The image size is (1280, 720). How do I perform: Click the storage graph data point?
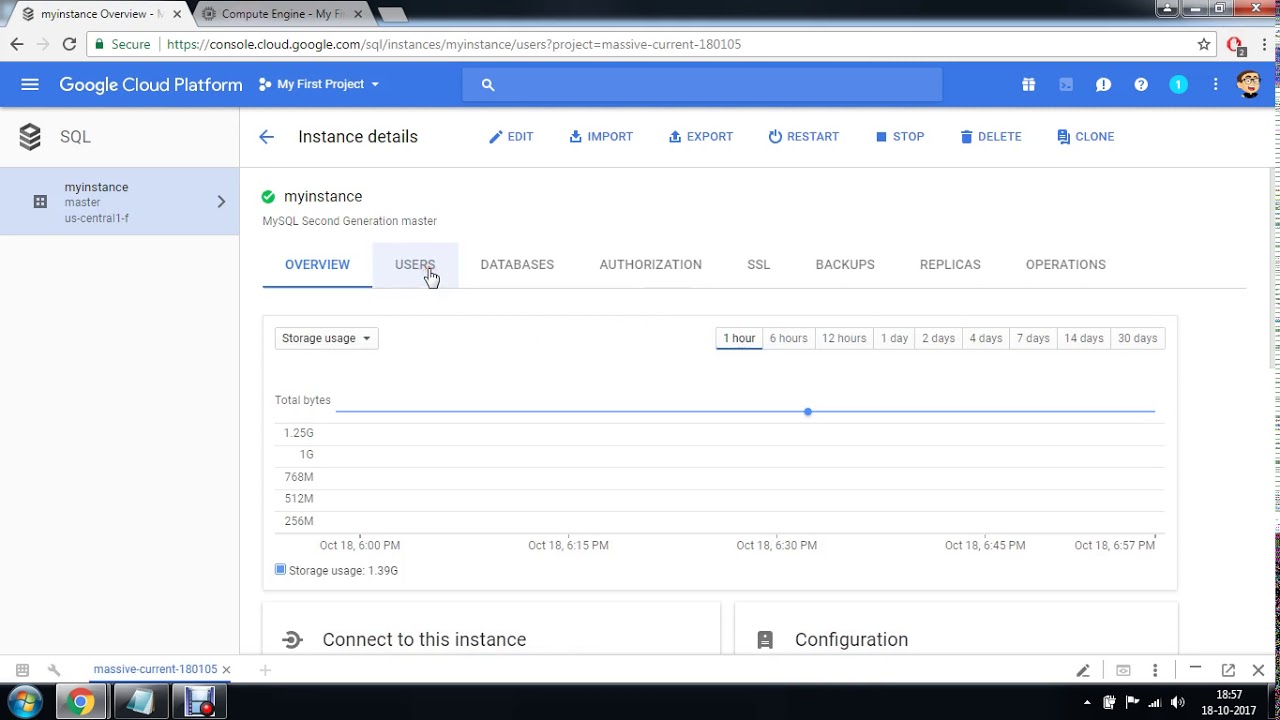point(807,411)
